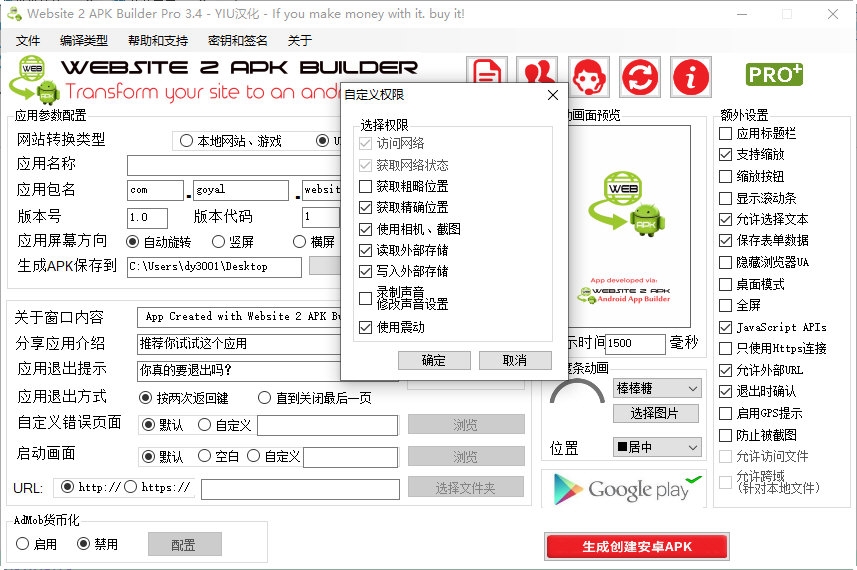Open the support headset icon

[x=589, y=77]
